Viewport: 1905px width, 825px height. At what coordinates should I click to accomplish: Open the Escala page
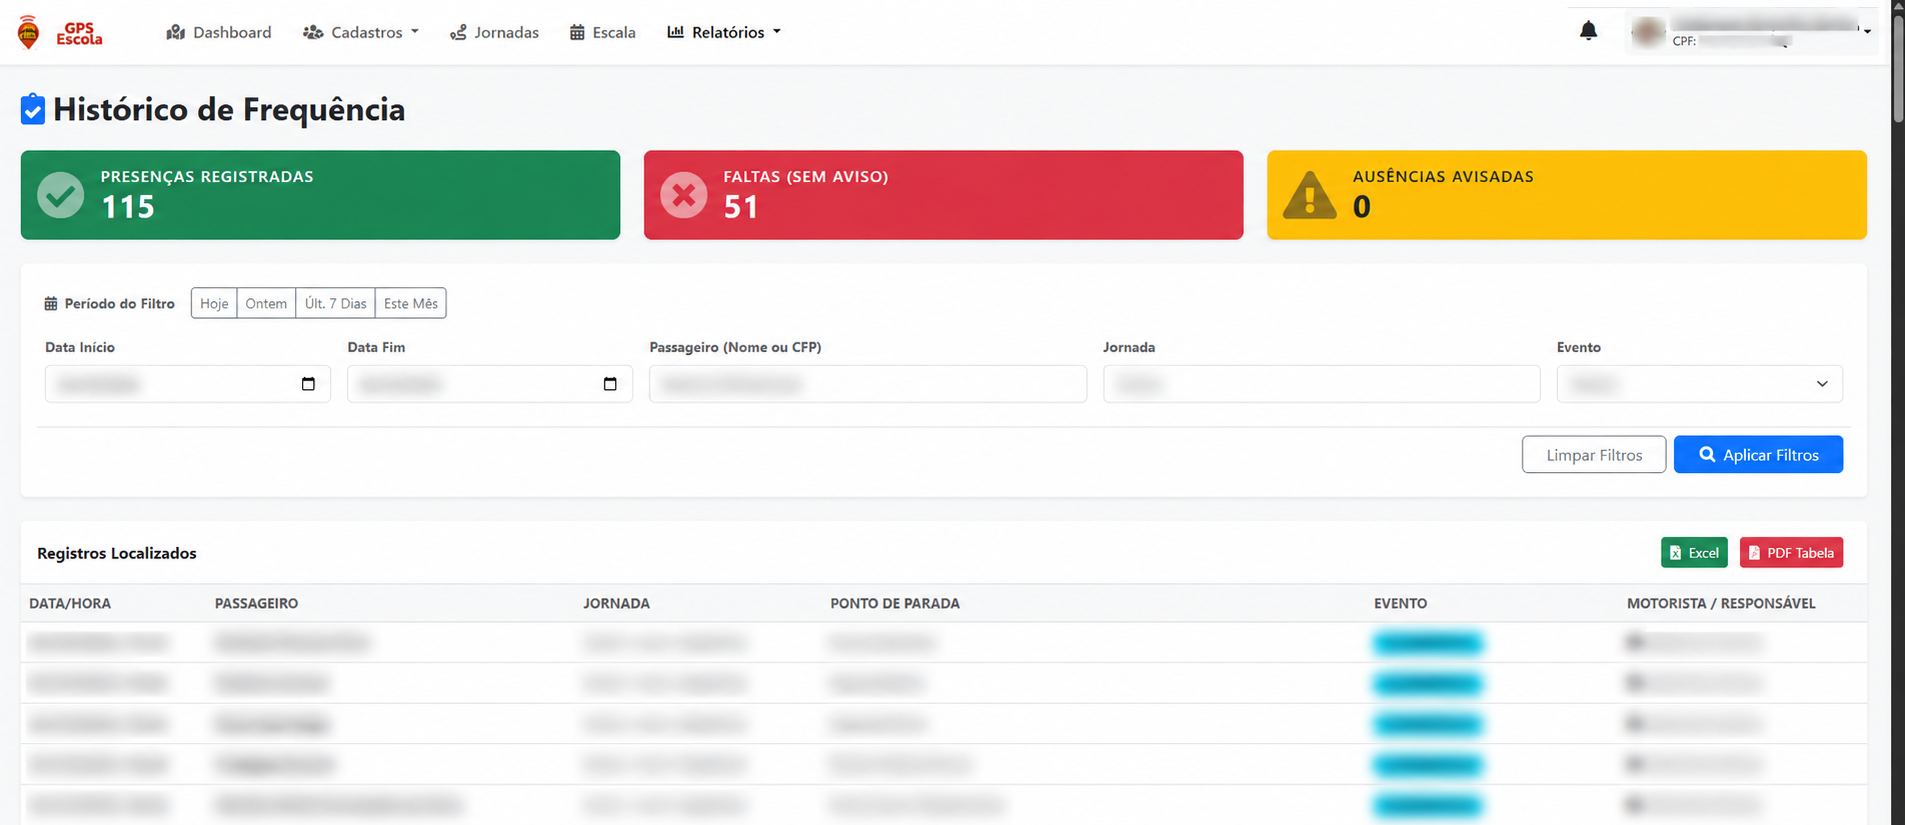pyautogui.click(x=603, y=32)
